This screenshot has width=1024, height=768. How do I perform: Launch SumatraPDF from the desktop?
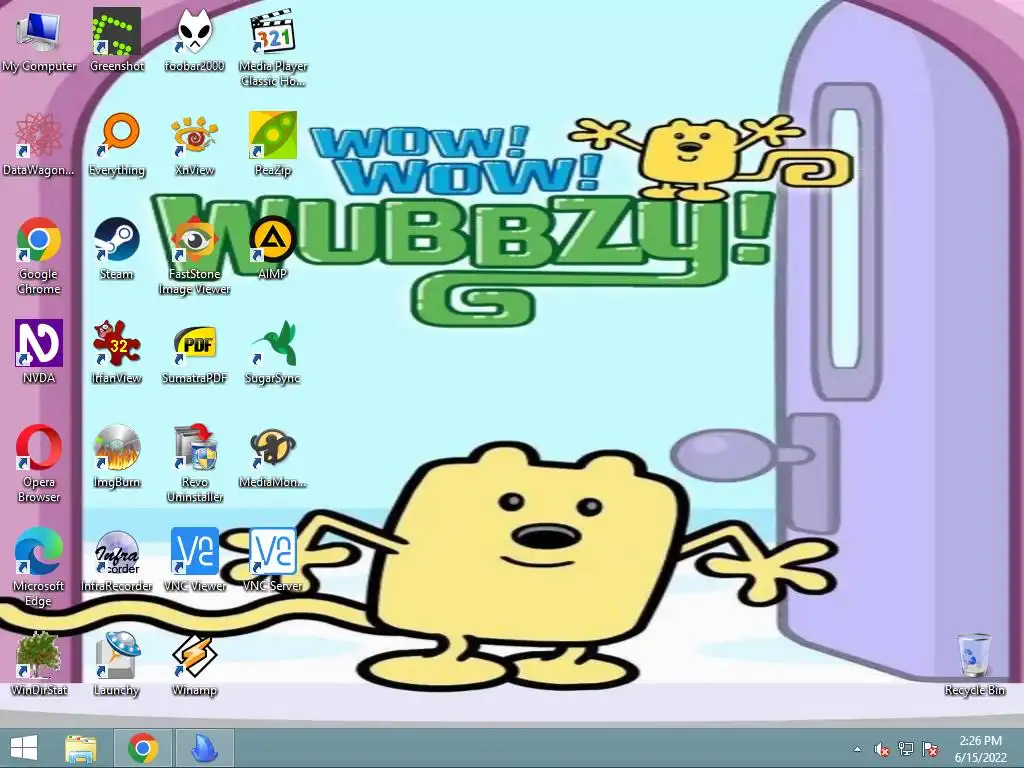195,353
